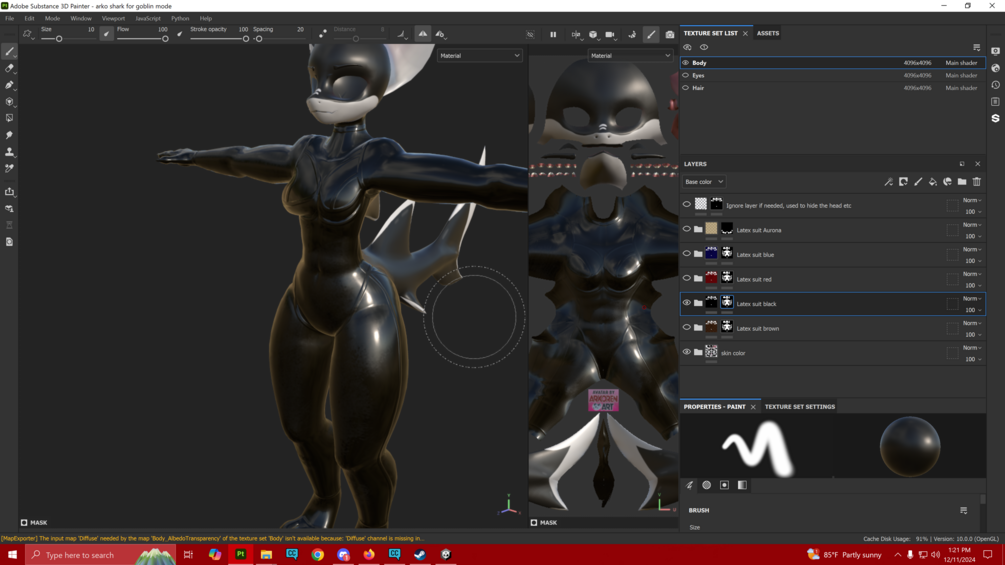Open the 3D viewport Material dropdown
The width and height of the screenshot is (1005, 565).
pyautogui.click(x=479, y=56)
